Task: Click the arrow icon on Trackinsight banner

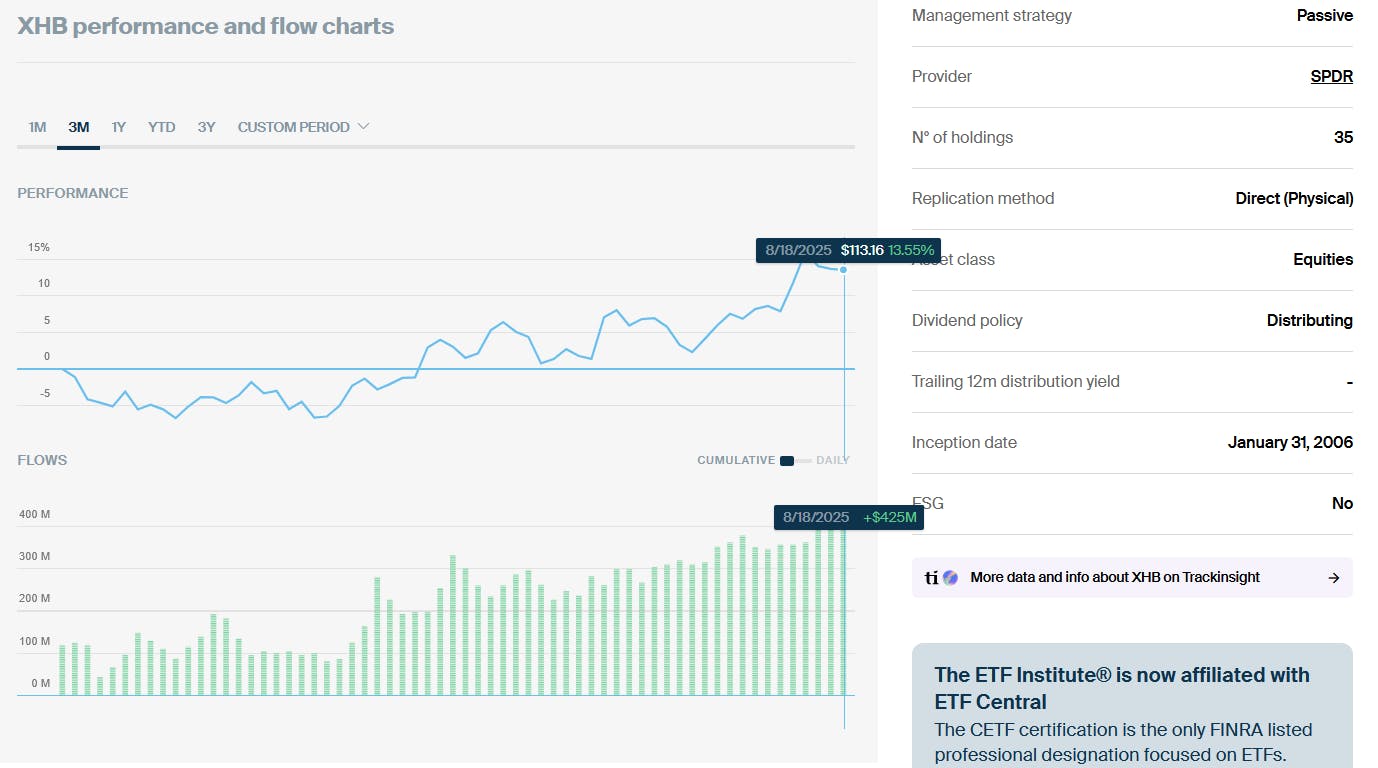Action: 1333,577
